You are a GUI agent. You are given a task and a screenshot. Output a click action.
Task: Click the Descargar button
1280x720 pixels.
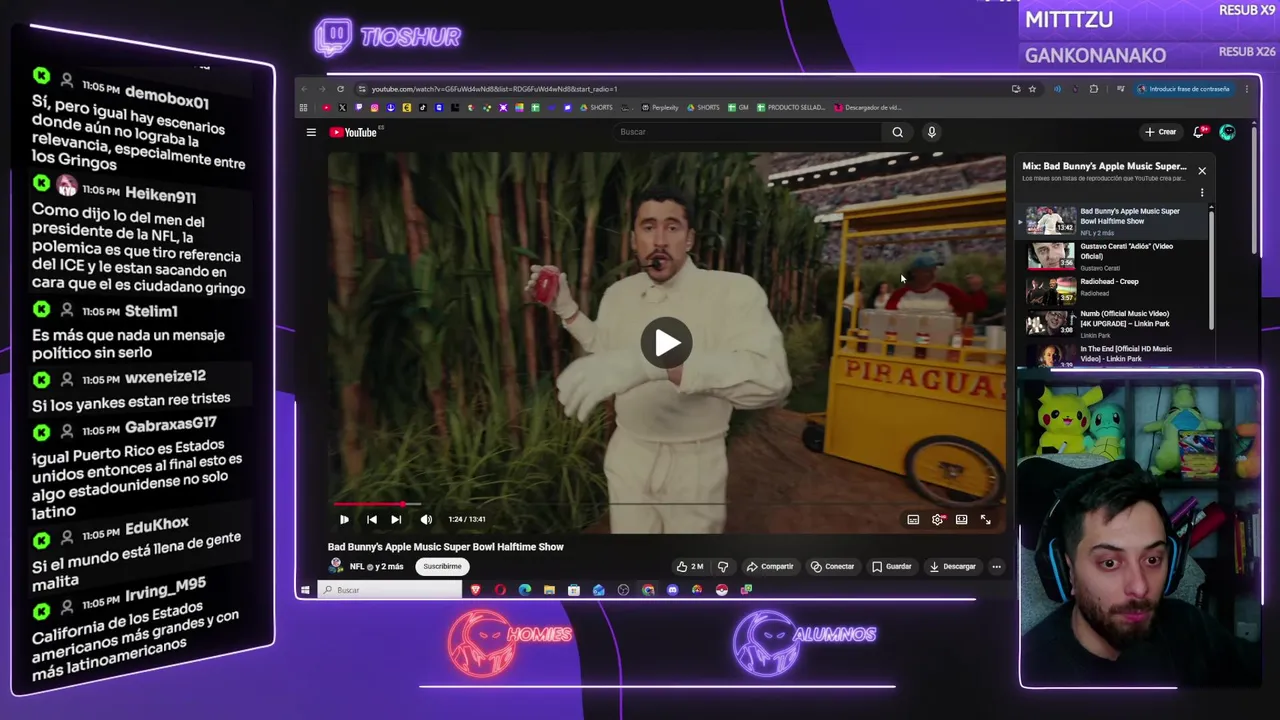point(952,567)
